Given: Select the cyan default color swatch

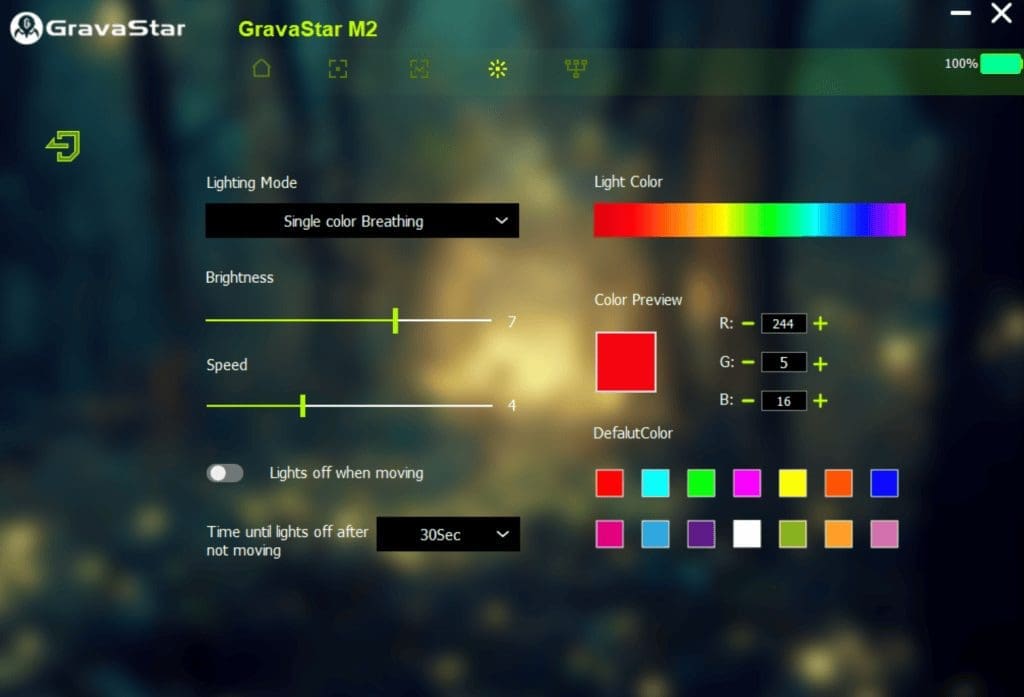Looking at the screenshot, I should click(x=655, y=483).
